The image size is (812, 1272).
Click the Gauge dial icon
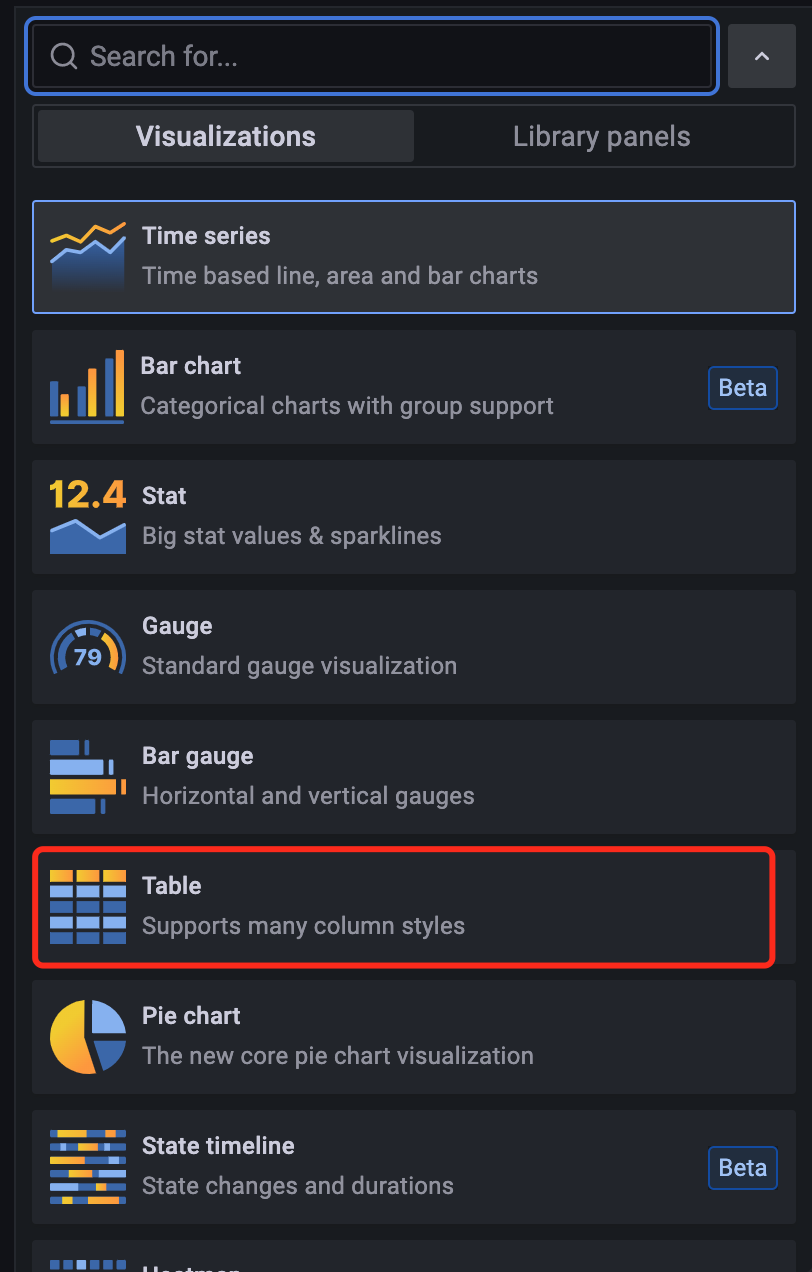click(88, 647)
